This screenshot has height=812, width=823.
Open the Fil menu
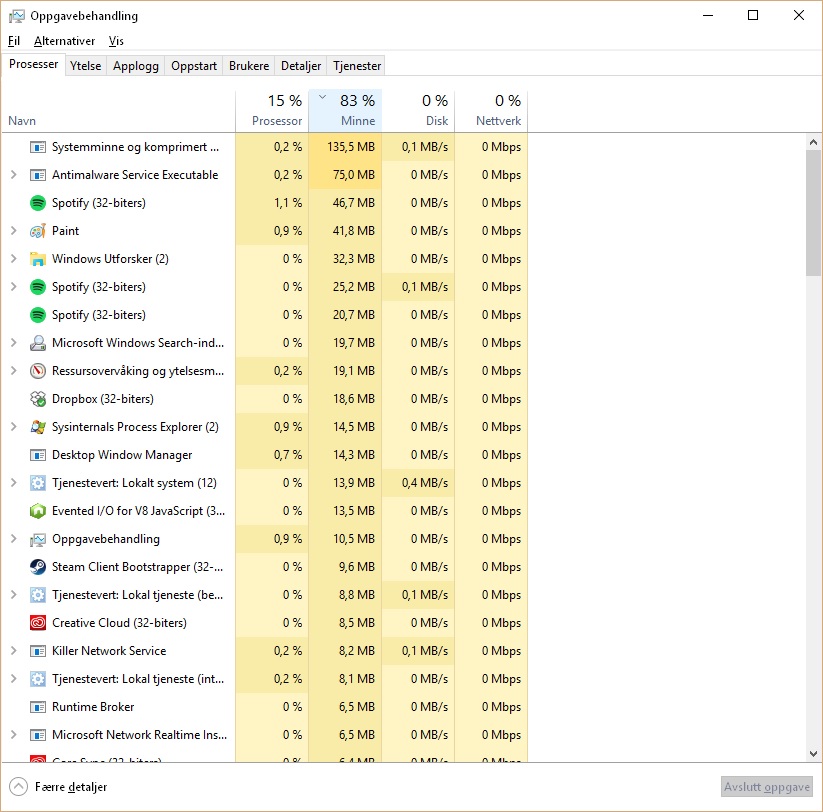tap(14, 41)
